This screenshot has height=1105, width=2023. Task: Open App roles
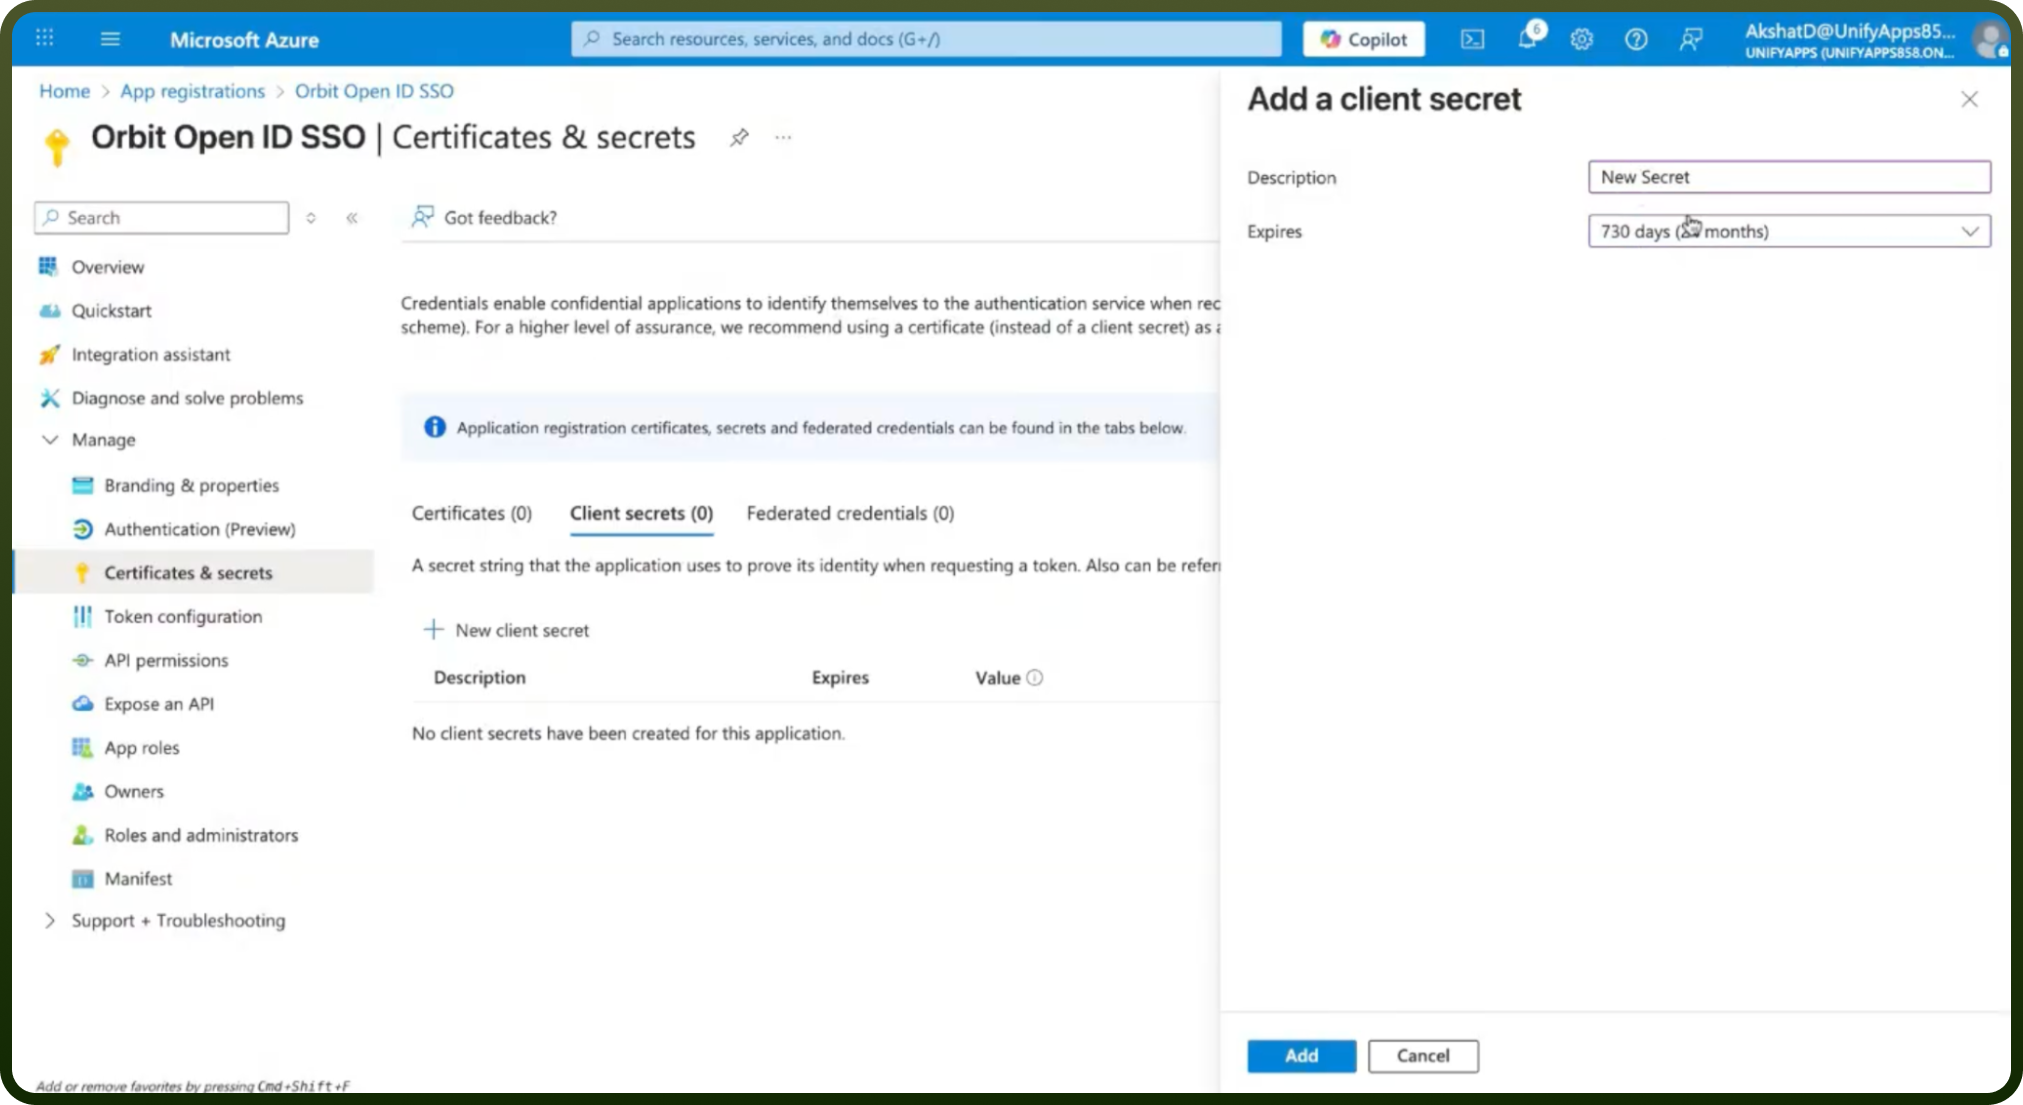[141, 748]
